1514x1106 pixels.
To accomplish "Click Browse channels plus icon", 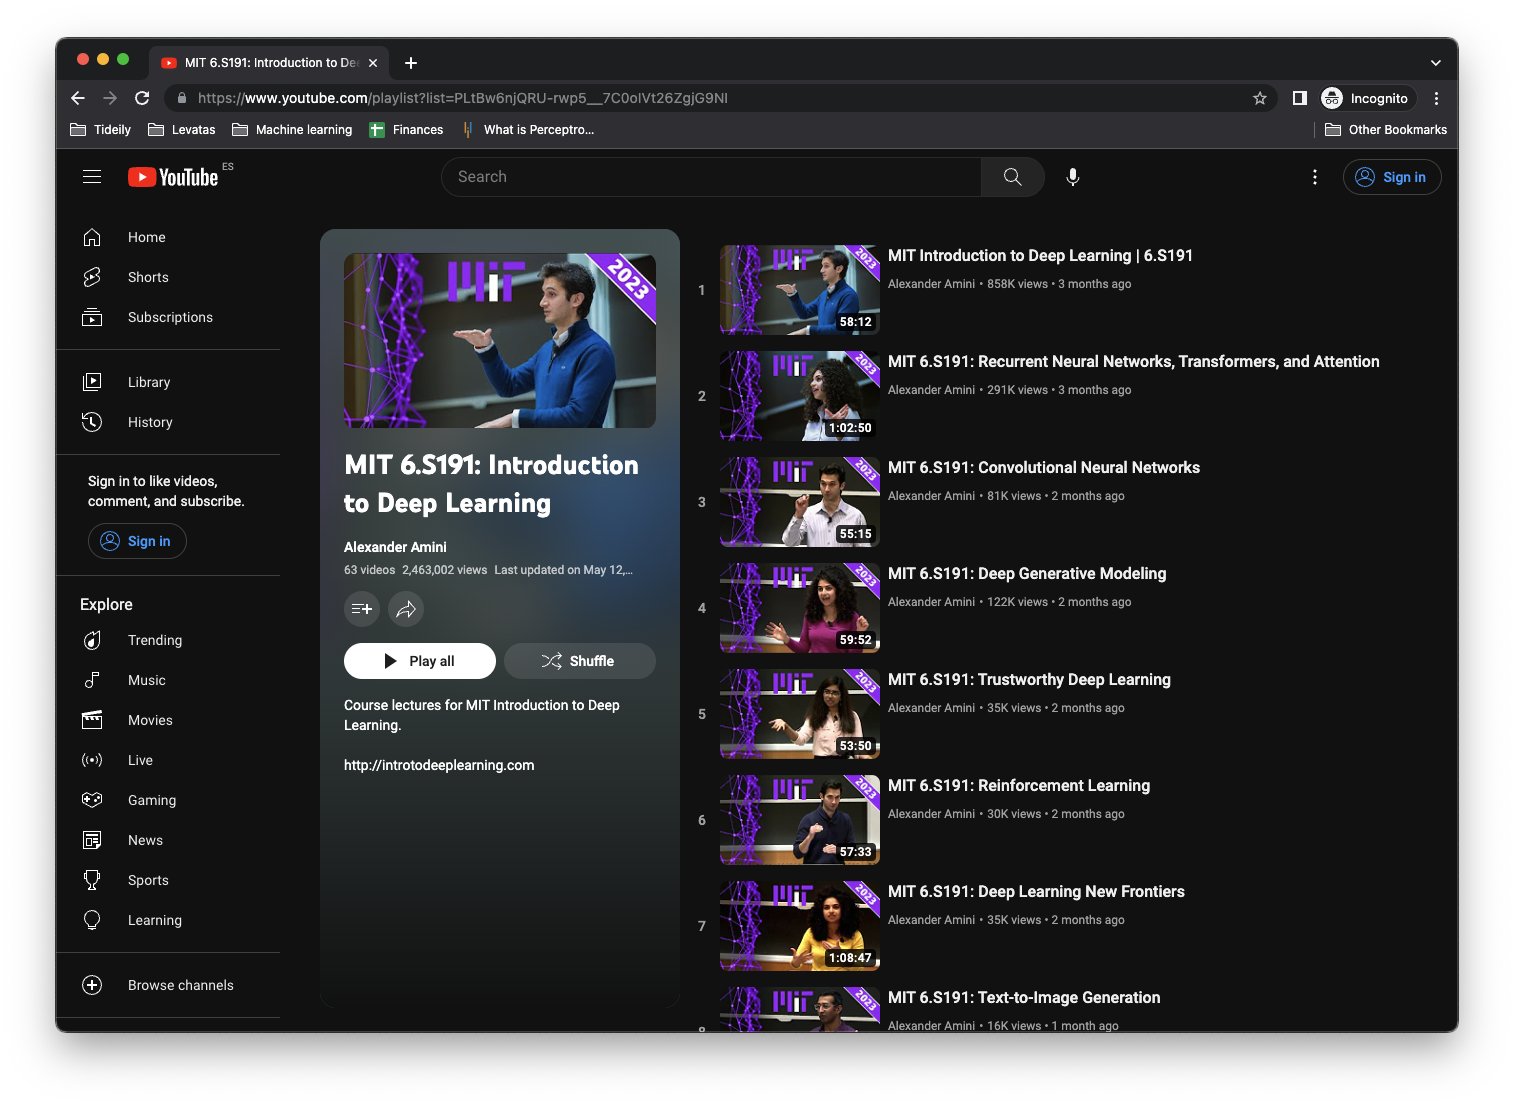I will tap(92, 985).
